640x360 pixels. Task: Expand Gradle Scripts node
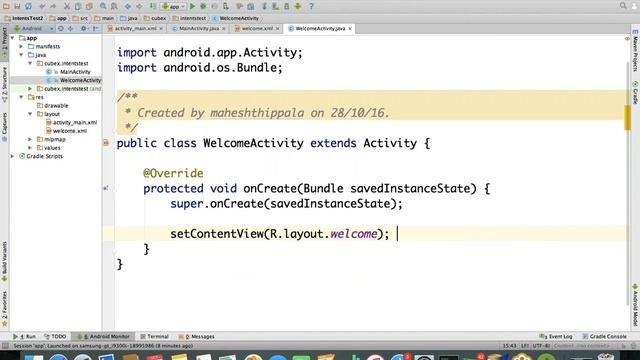(13, 156)
